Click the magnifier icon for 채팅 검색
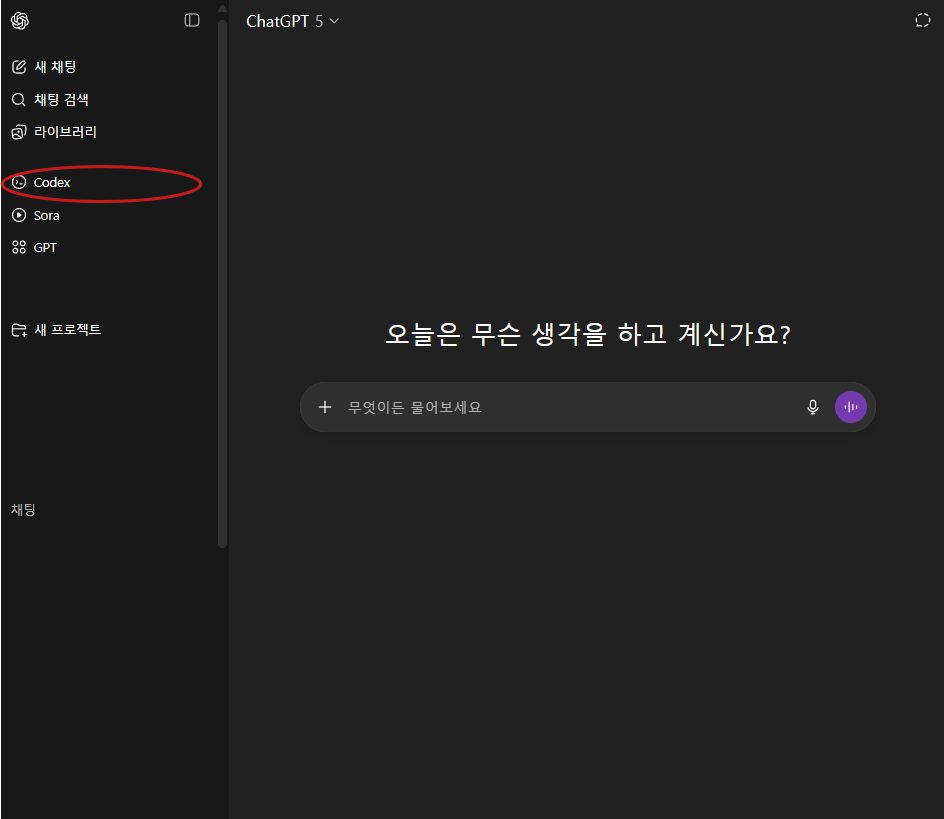 [x=18, y=100]
